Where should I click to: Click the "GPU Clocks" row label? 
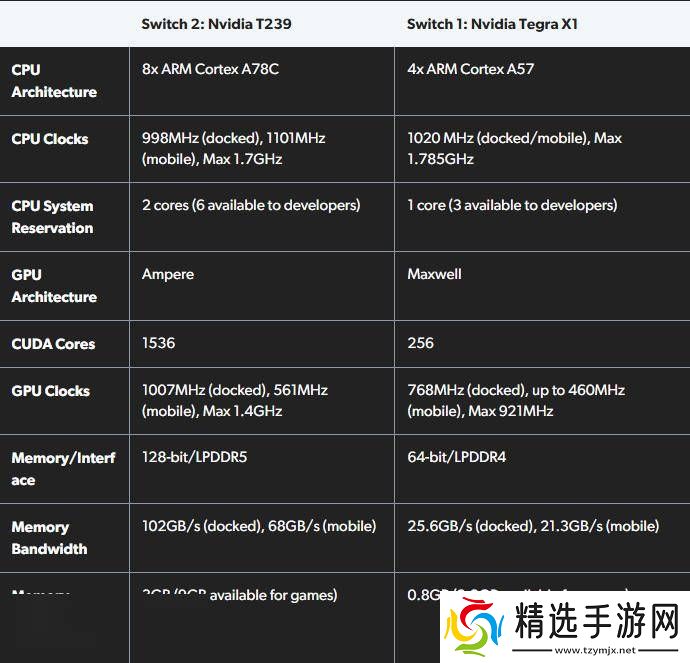tap(50, 391)
